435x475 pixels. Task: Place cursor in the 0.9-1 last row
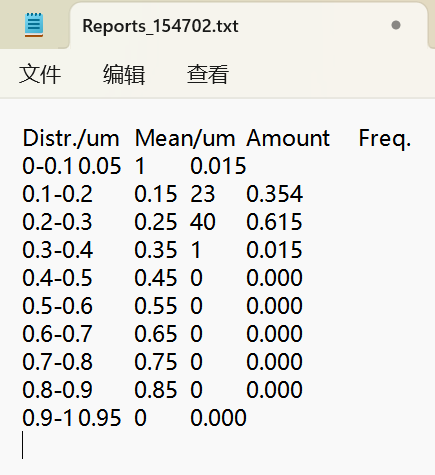pos(134,418)
